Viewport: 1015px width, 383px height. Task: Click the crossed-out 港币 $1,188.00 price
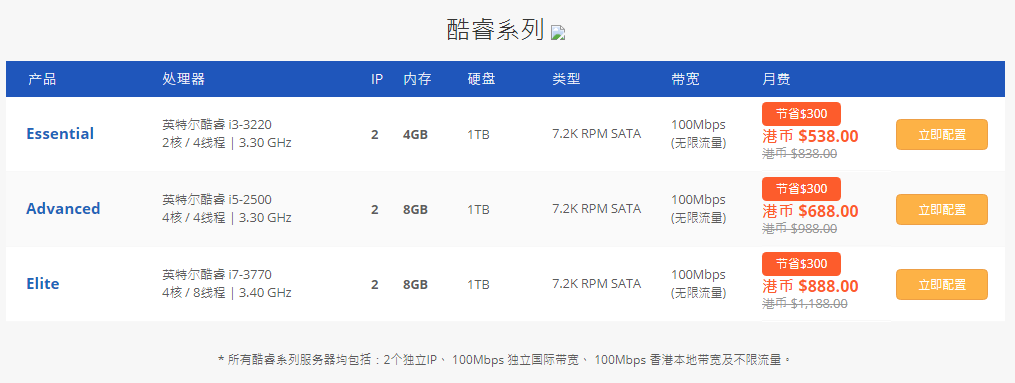805,303
